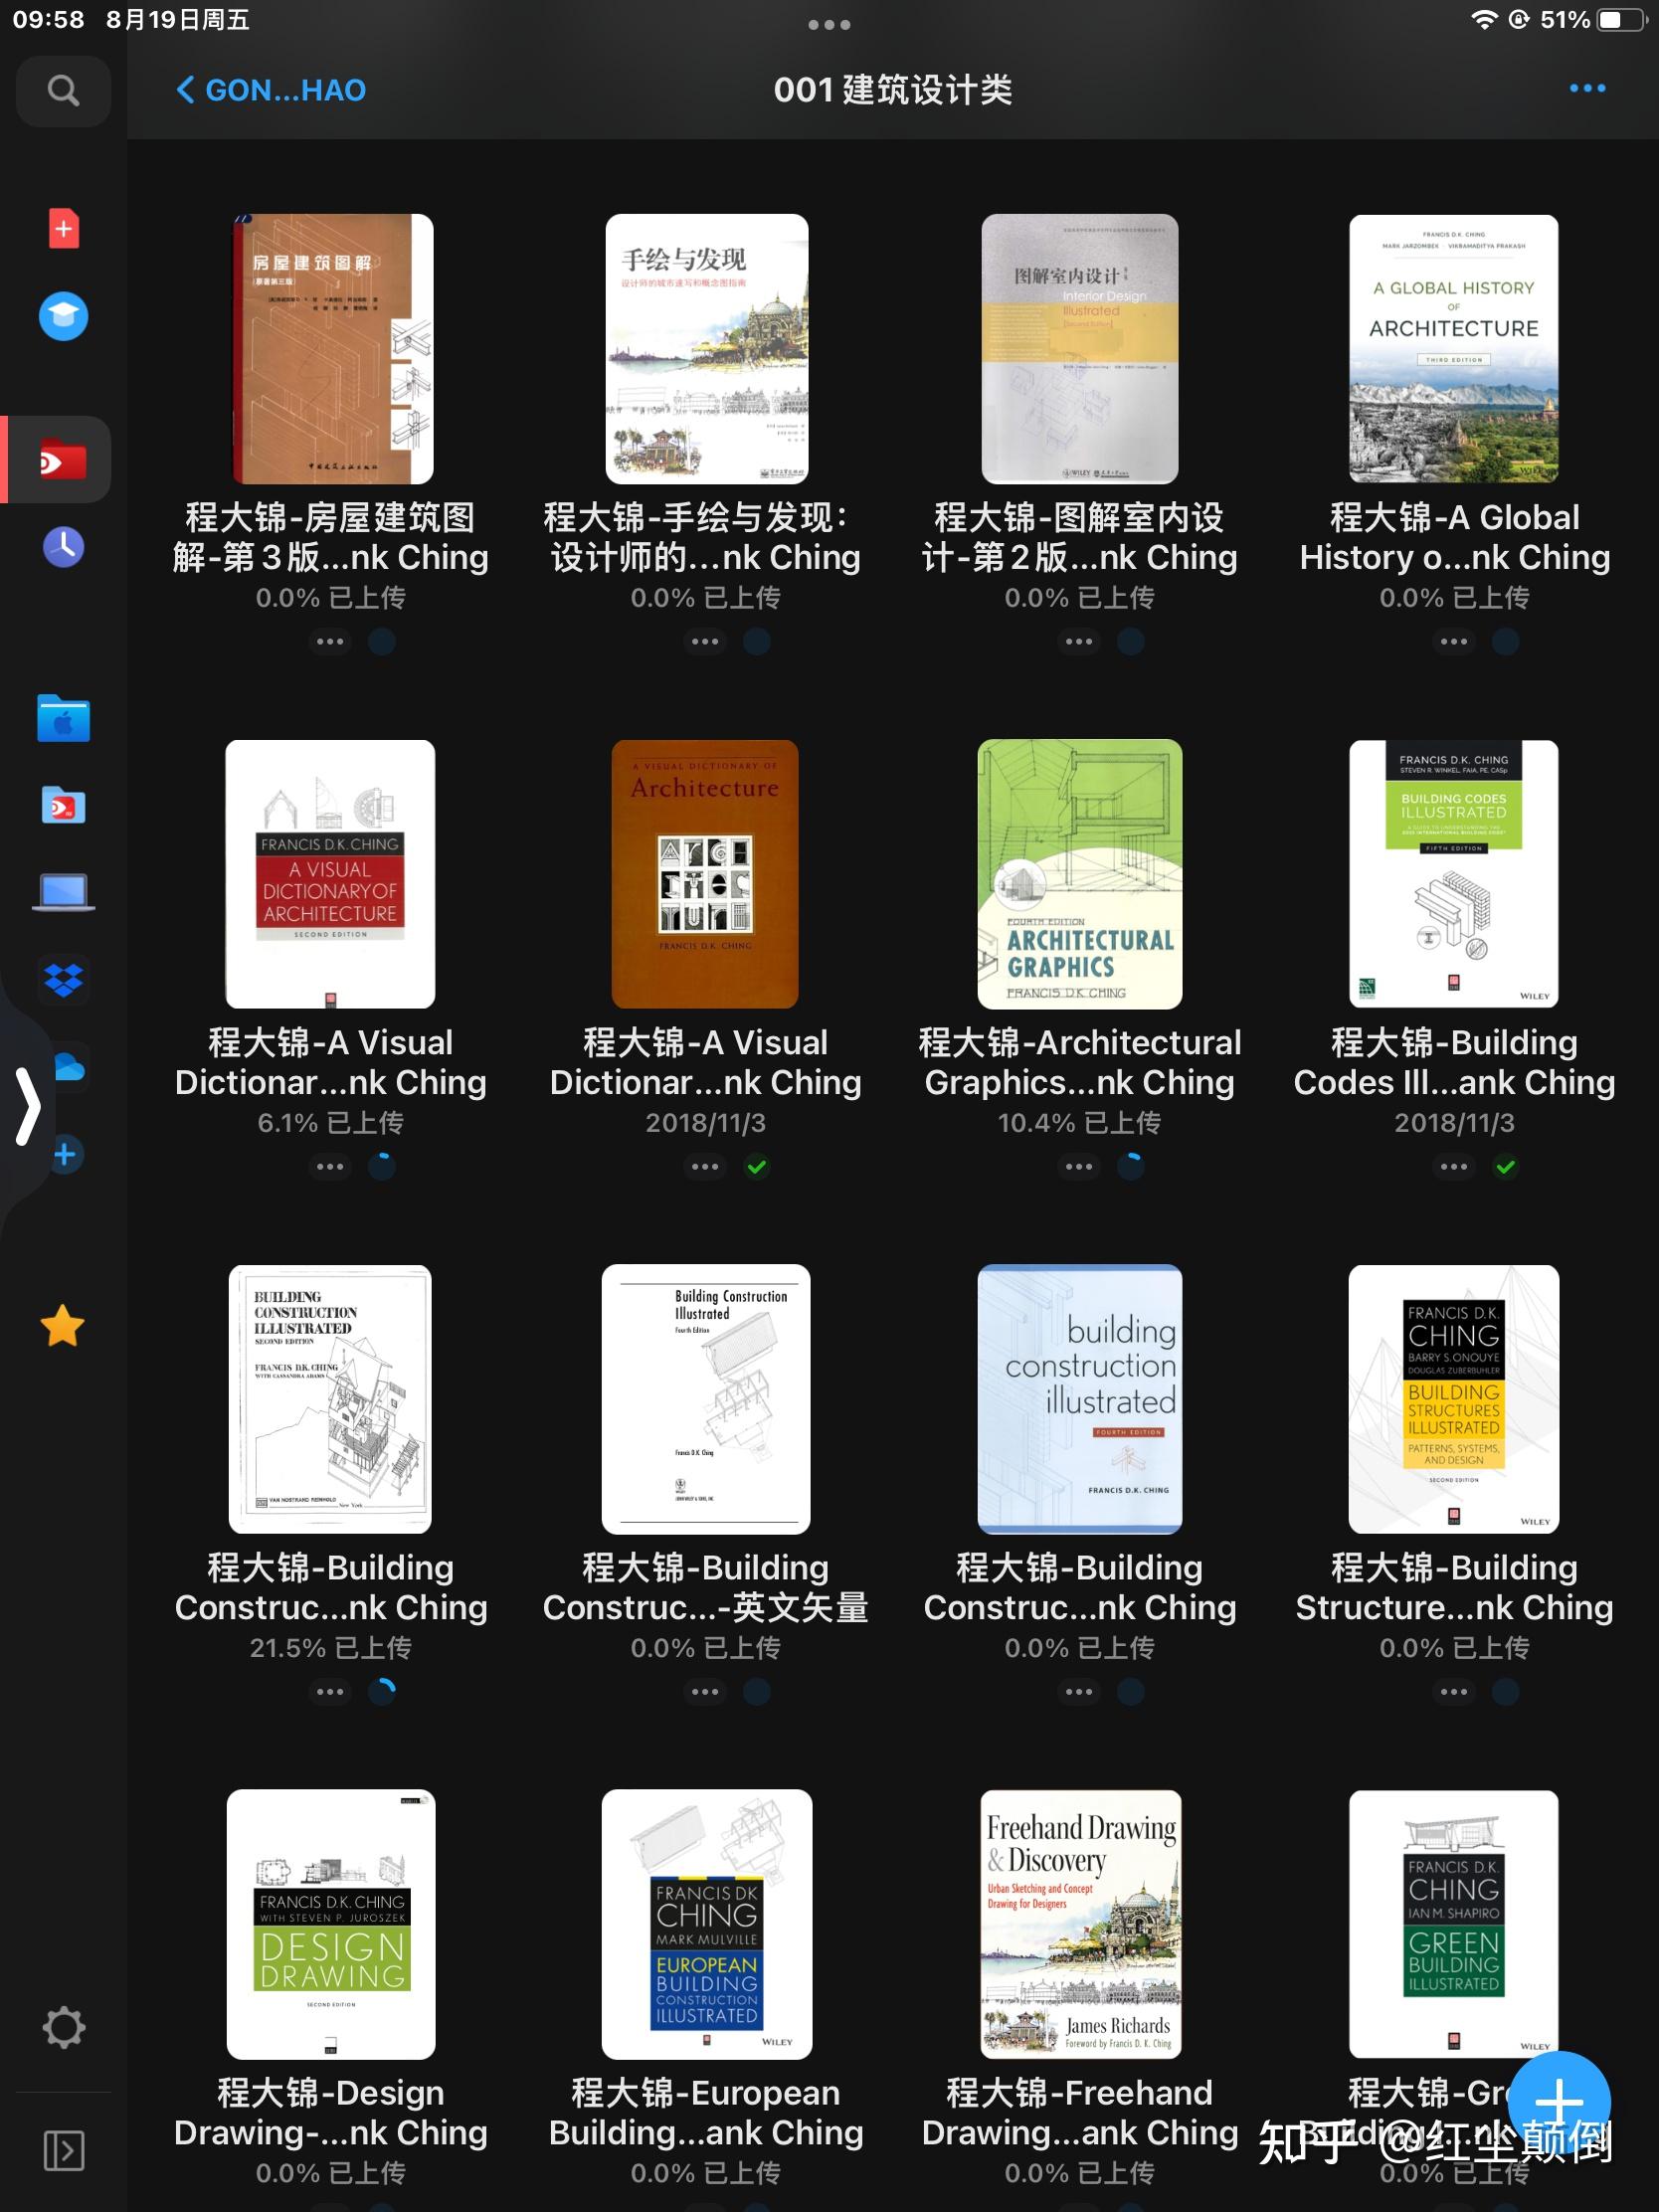Select '10.4% 已上传' status text
The height and width of the screenshot is (2212, 1659).
point(1079,1123)
